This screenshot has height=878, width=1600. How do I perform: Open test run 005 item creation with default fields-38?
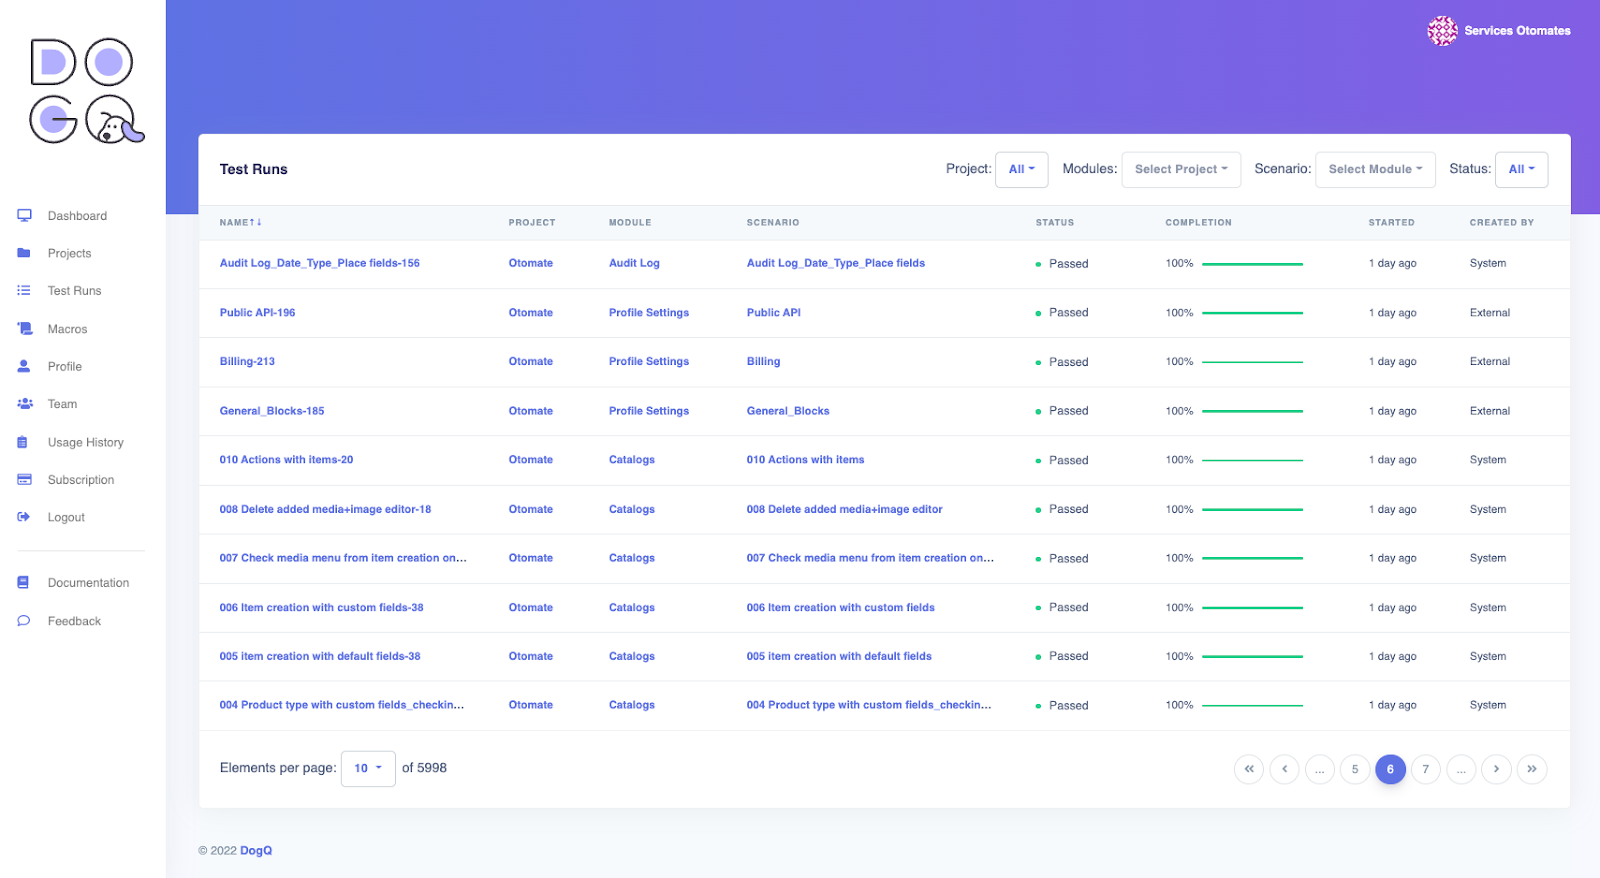[x=320, y=656]
